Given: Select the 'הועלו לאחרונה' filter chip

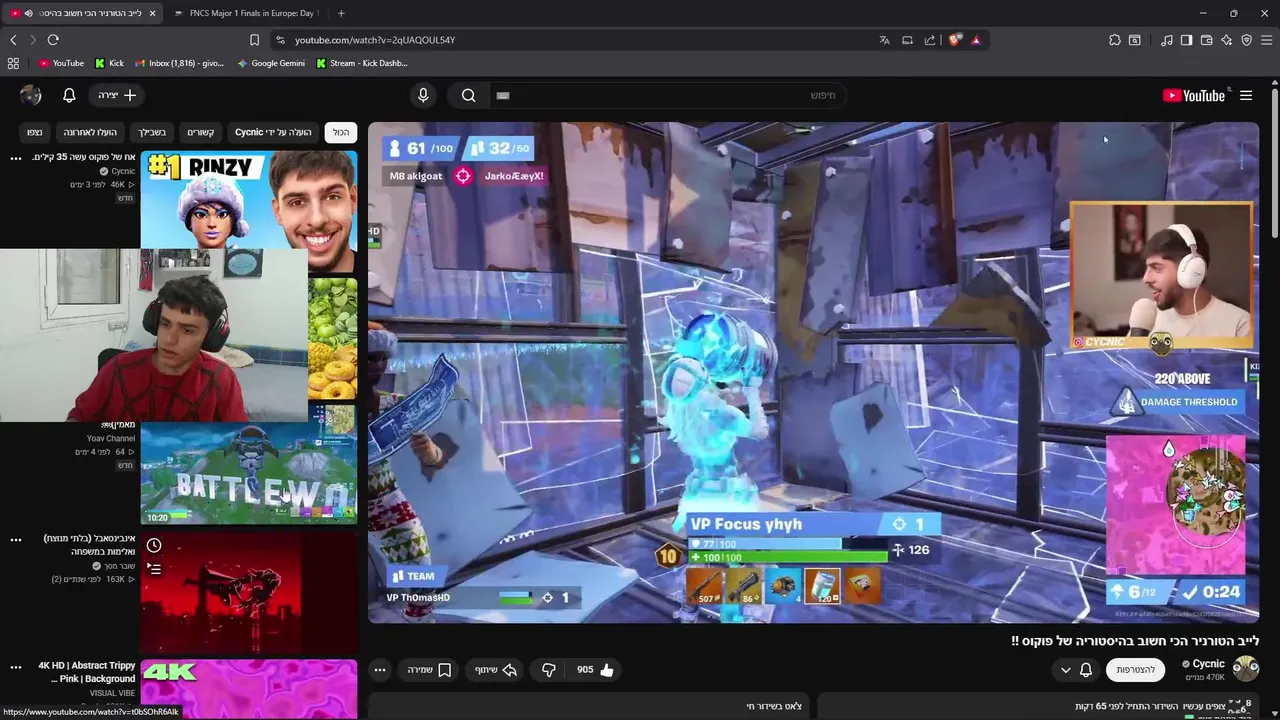Looking at the screenshot, I should pyautogui.click(x=90, y=132).
